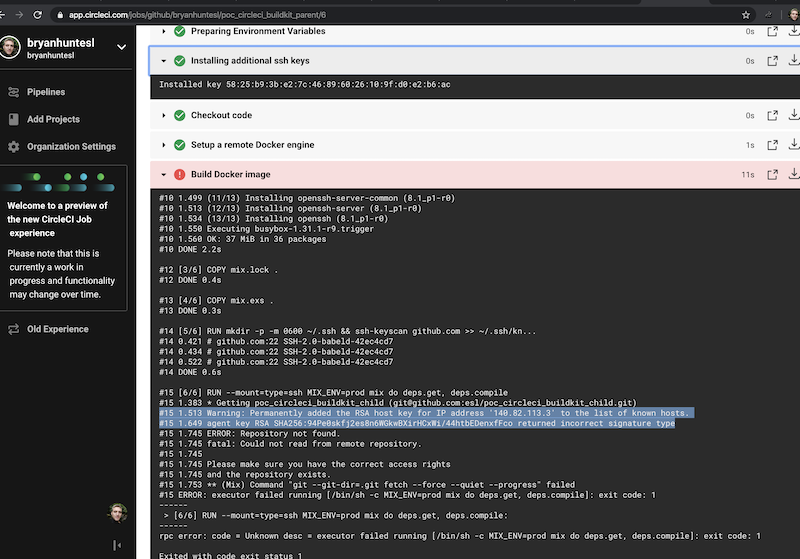The height and width of the screenshot is (559, 800).
Task: Download Setup a remote Docker engine output
Action: point(794,144)
